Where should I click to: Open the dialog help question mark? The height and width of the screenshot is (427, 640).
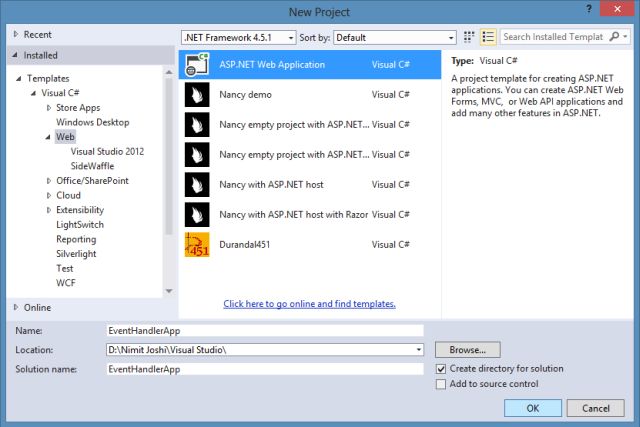pos(589,9)
